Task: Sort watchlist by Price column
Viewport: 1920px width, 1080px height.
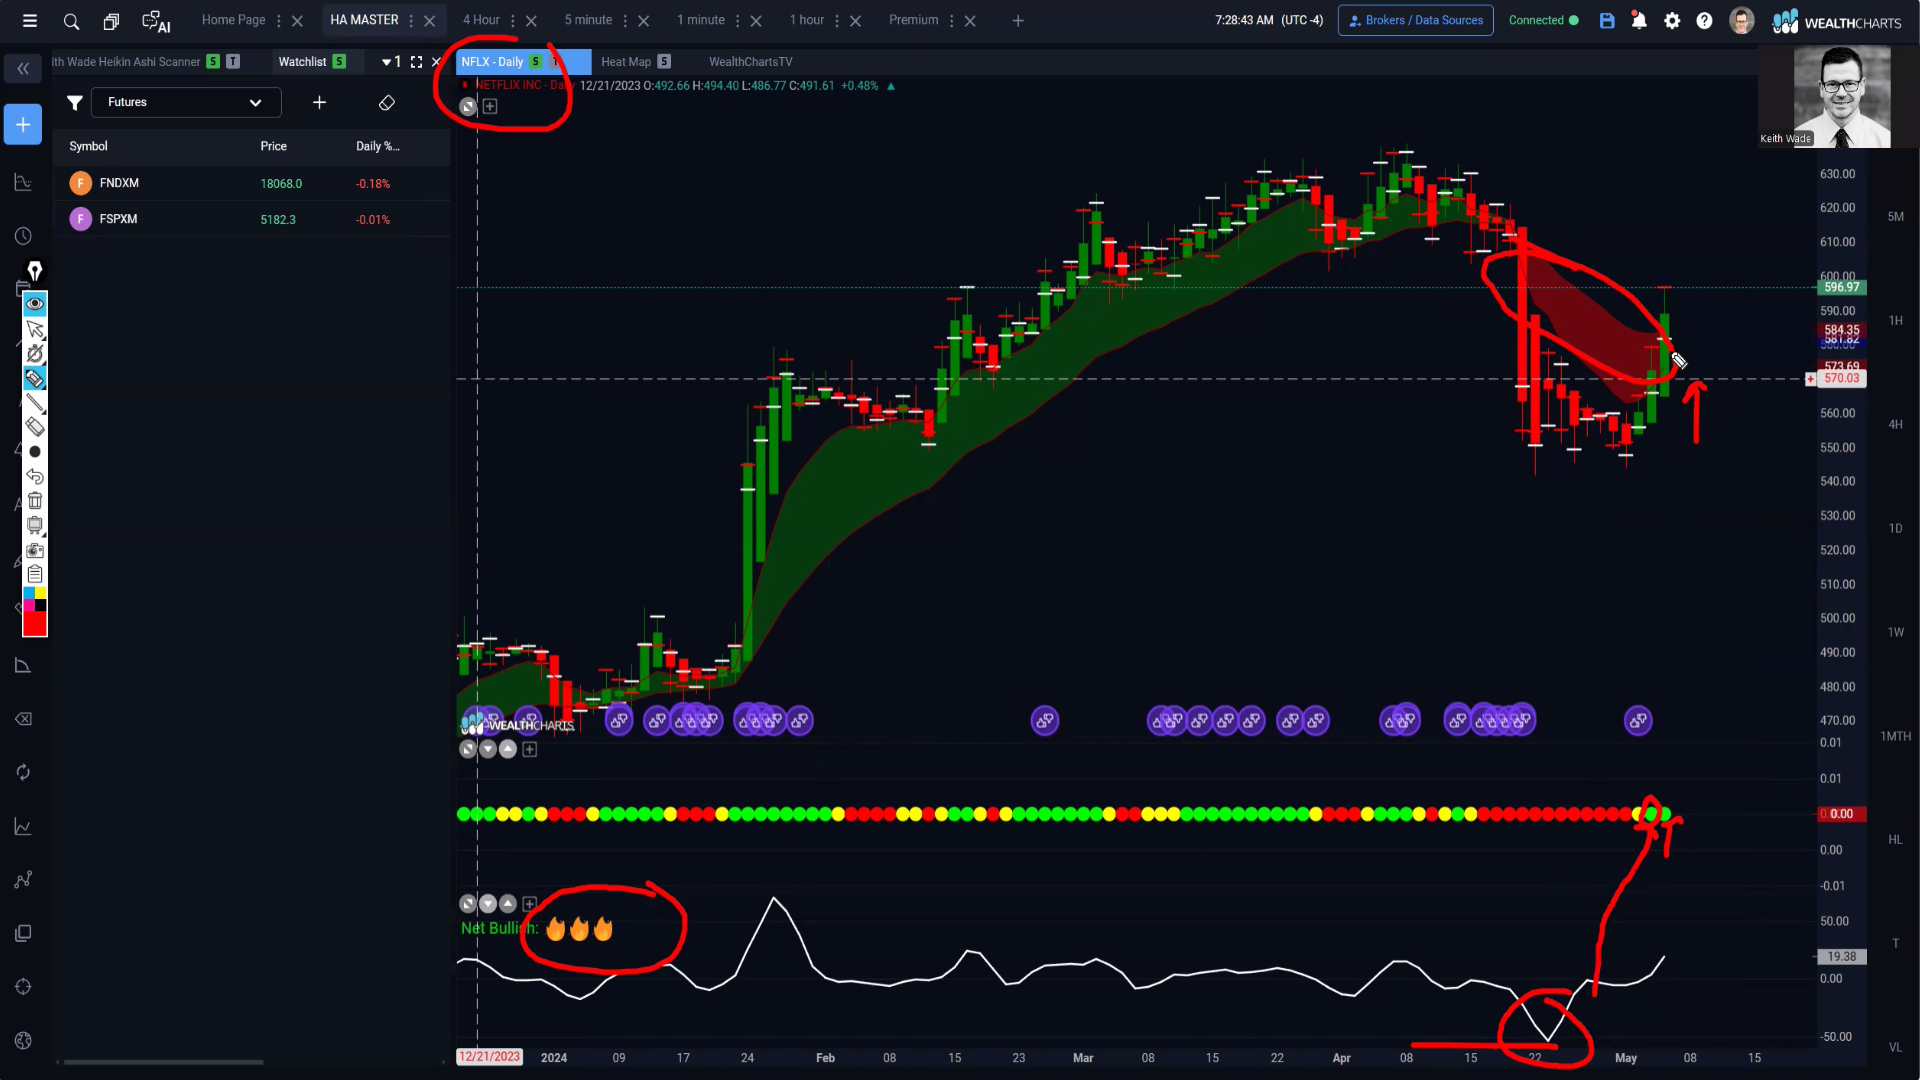Action: click(273, 146)
